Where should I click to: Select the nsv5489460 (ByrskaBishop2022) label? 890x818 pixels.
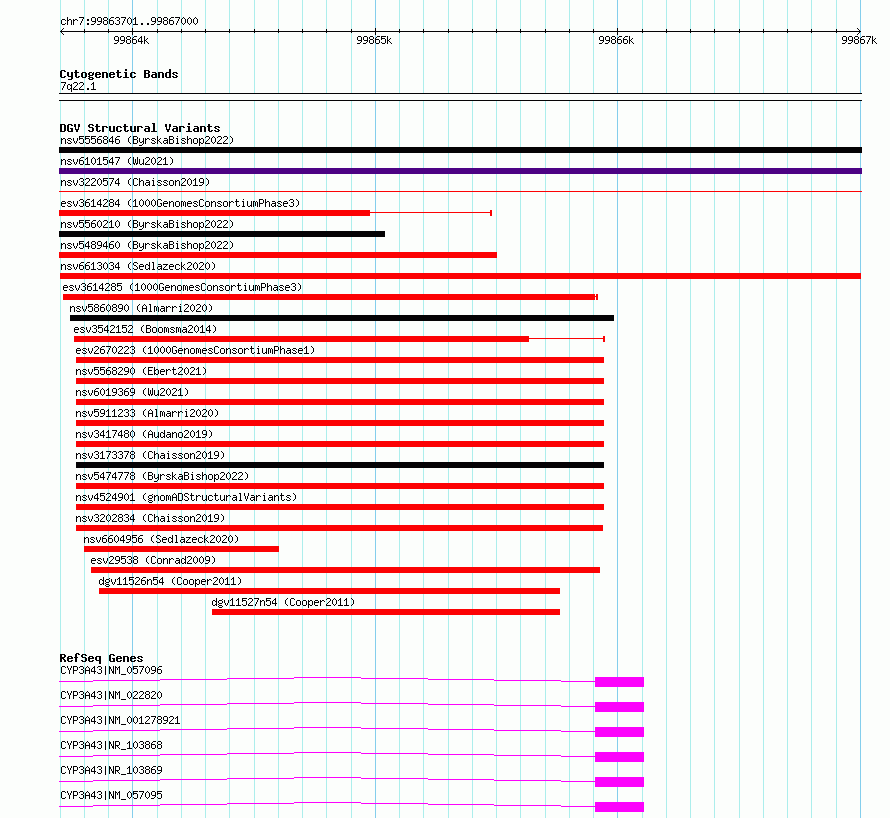147,245
